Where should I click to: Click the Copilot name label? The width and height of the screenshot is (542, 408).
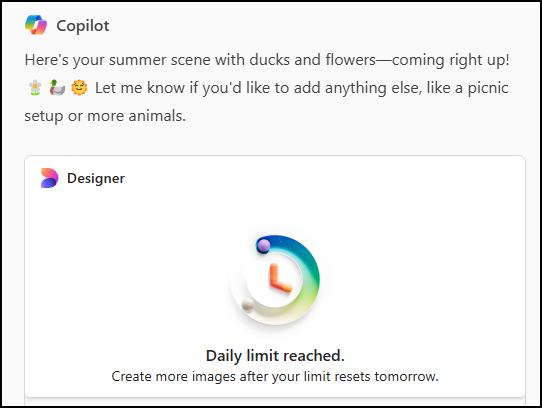[x=83, y=26]
